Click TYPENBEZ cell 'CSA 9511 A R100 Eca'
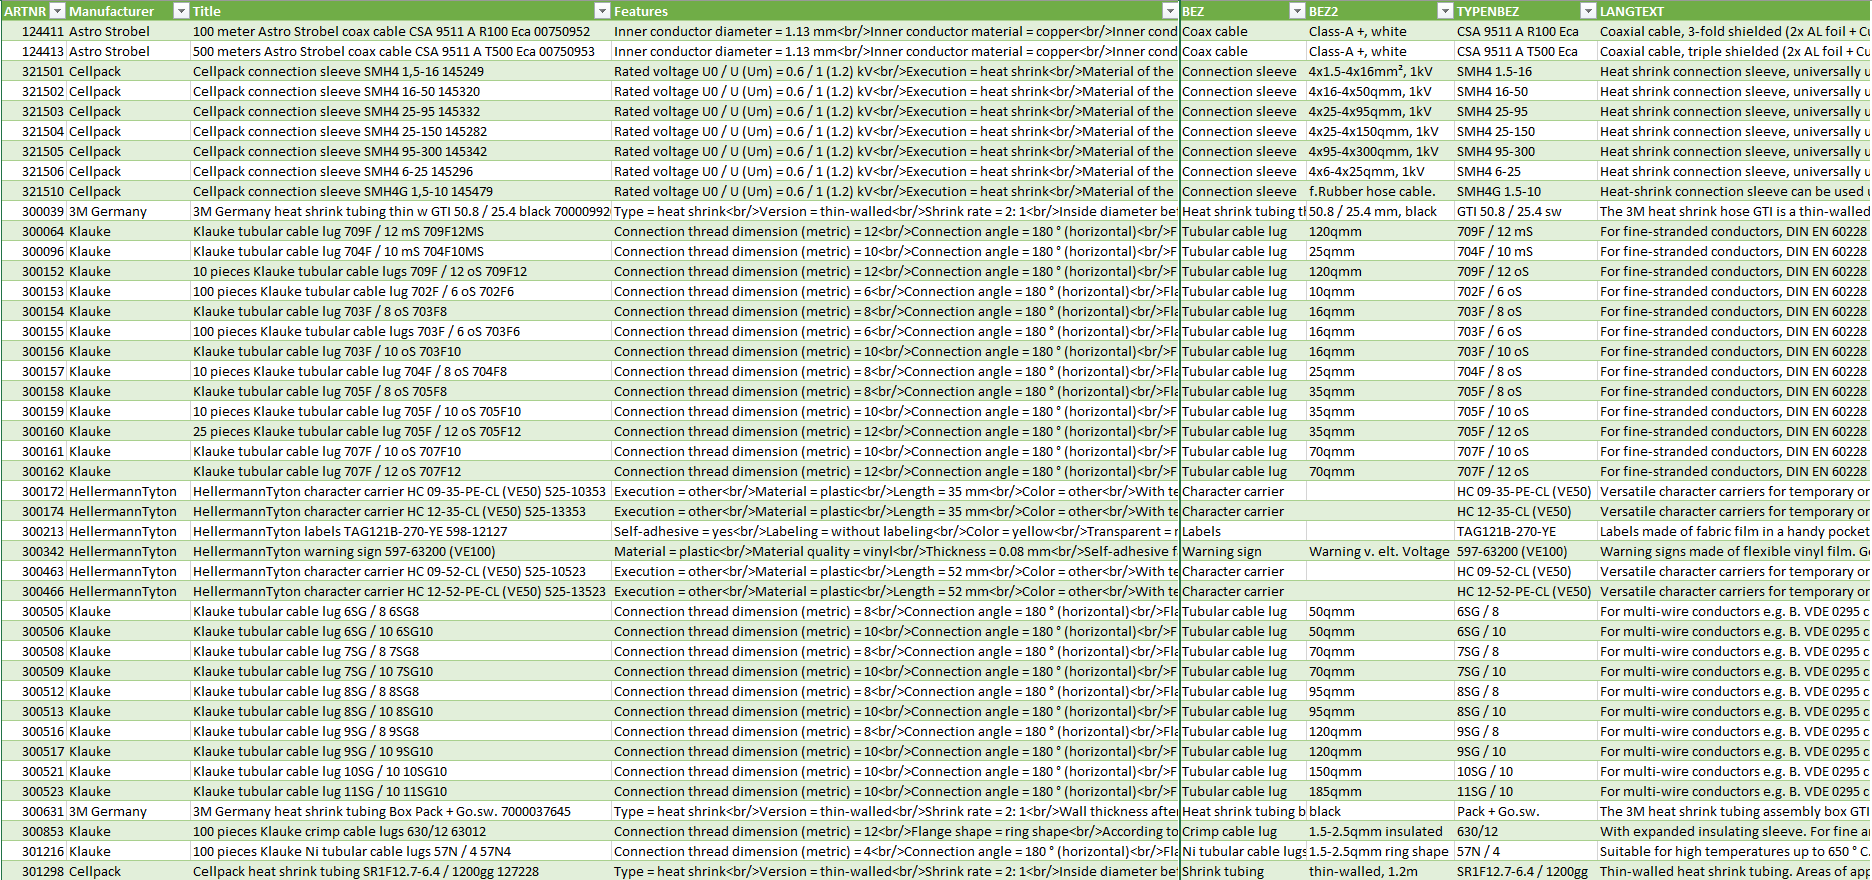 click(1526, 31)
